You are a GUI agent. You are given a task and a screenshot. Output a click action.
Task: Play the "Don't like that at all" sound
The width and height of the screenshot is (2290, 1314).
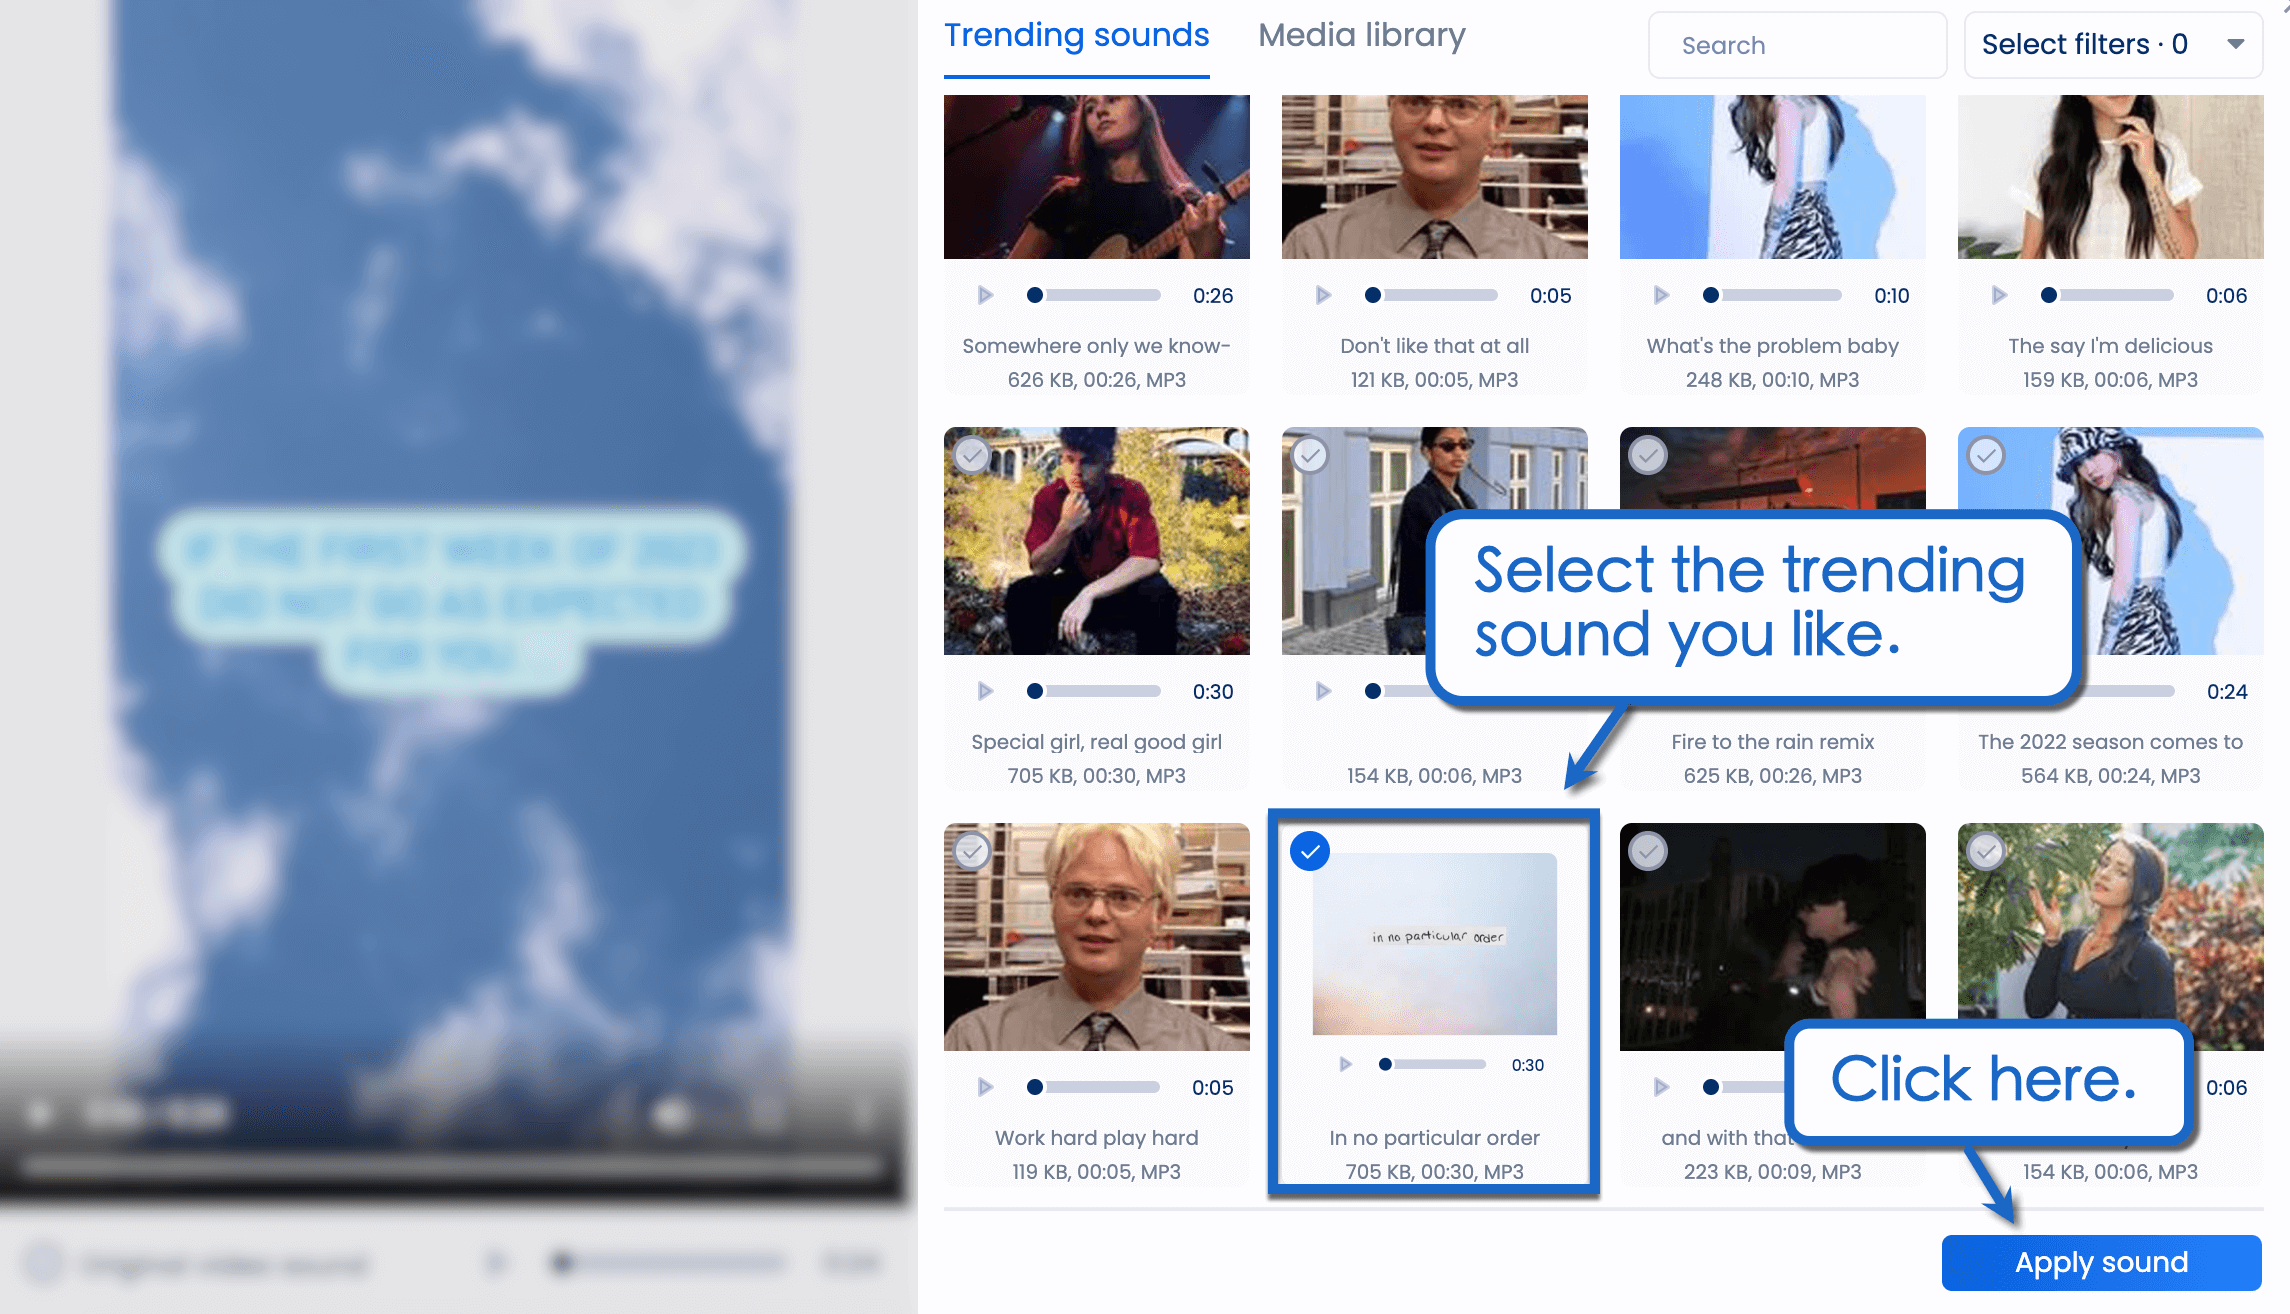[x=1323, y=295]
